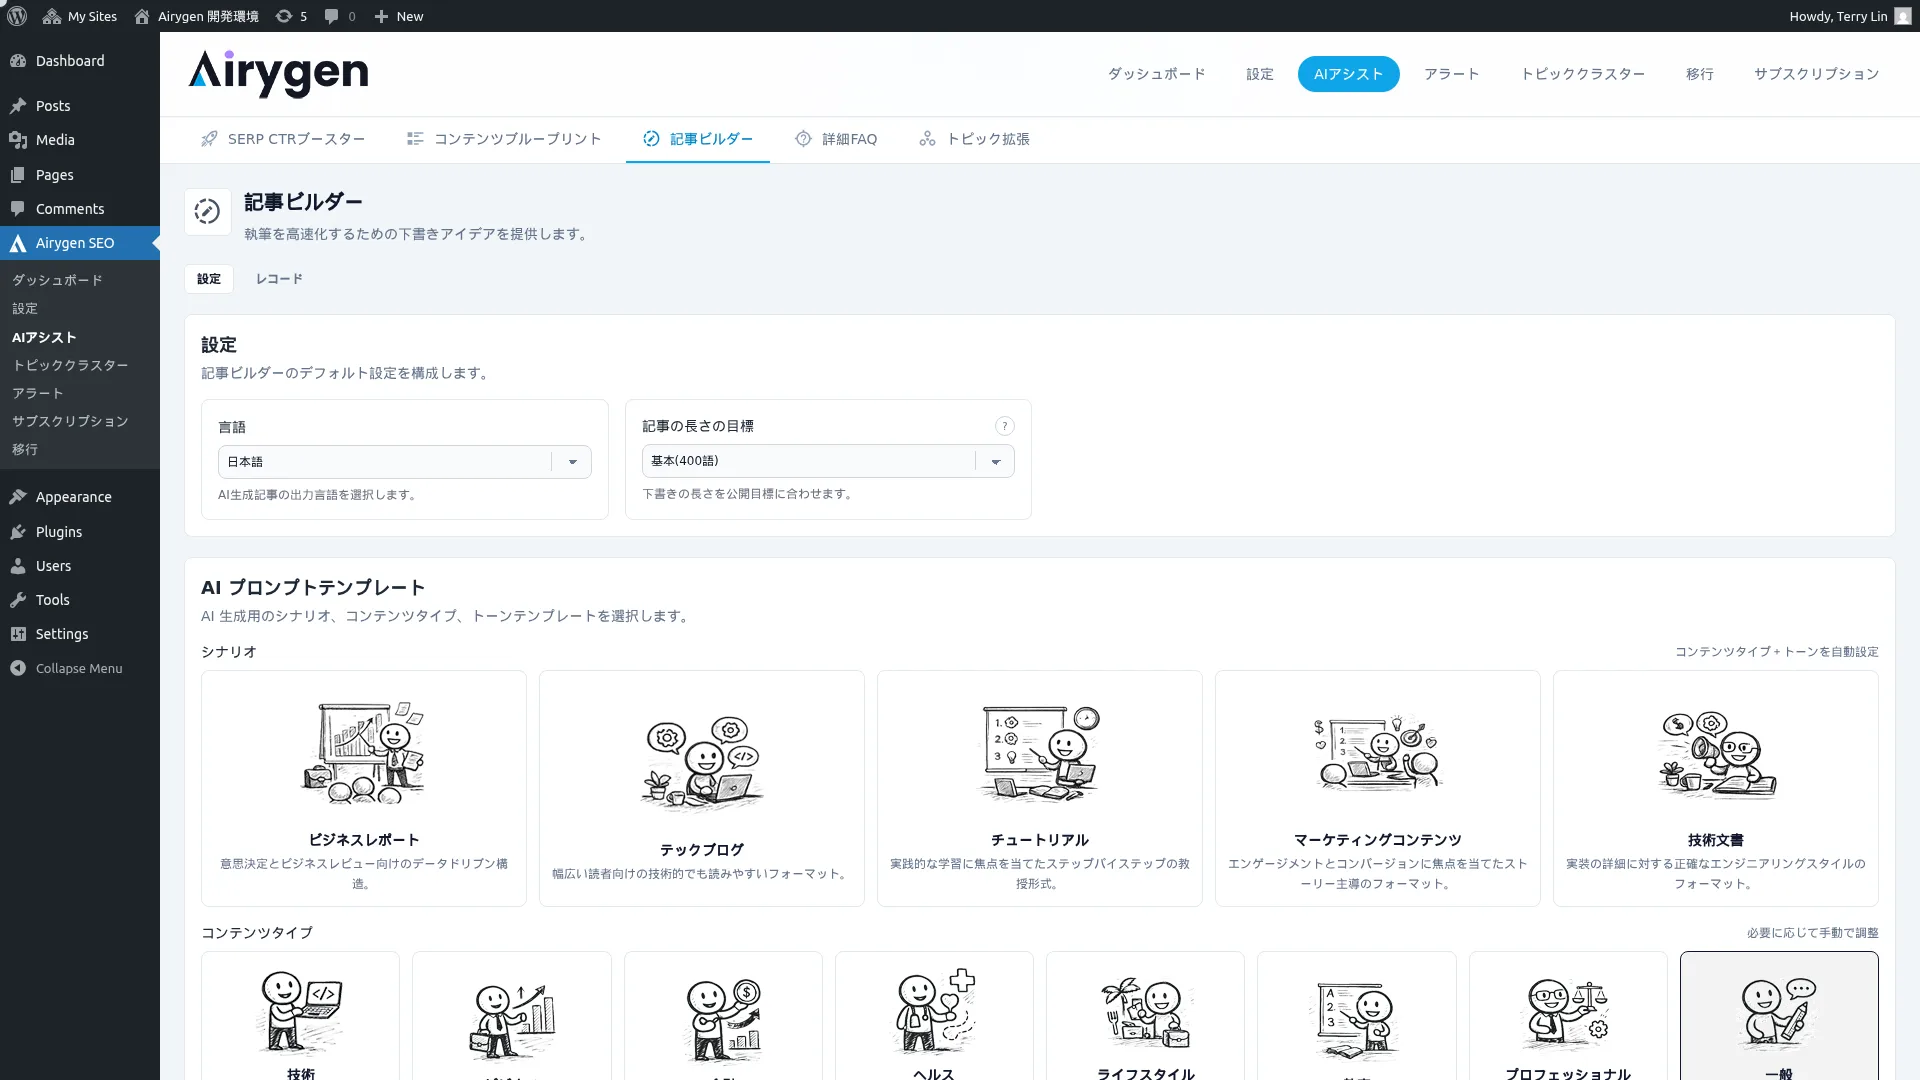The height and width of the screenshot is (1080, 1920).
Task: Click the WordPress logo in the admin bar
Action: (x=17, y=16)
